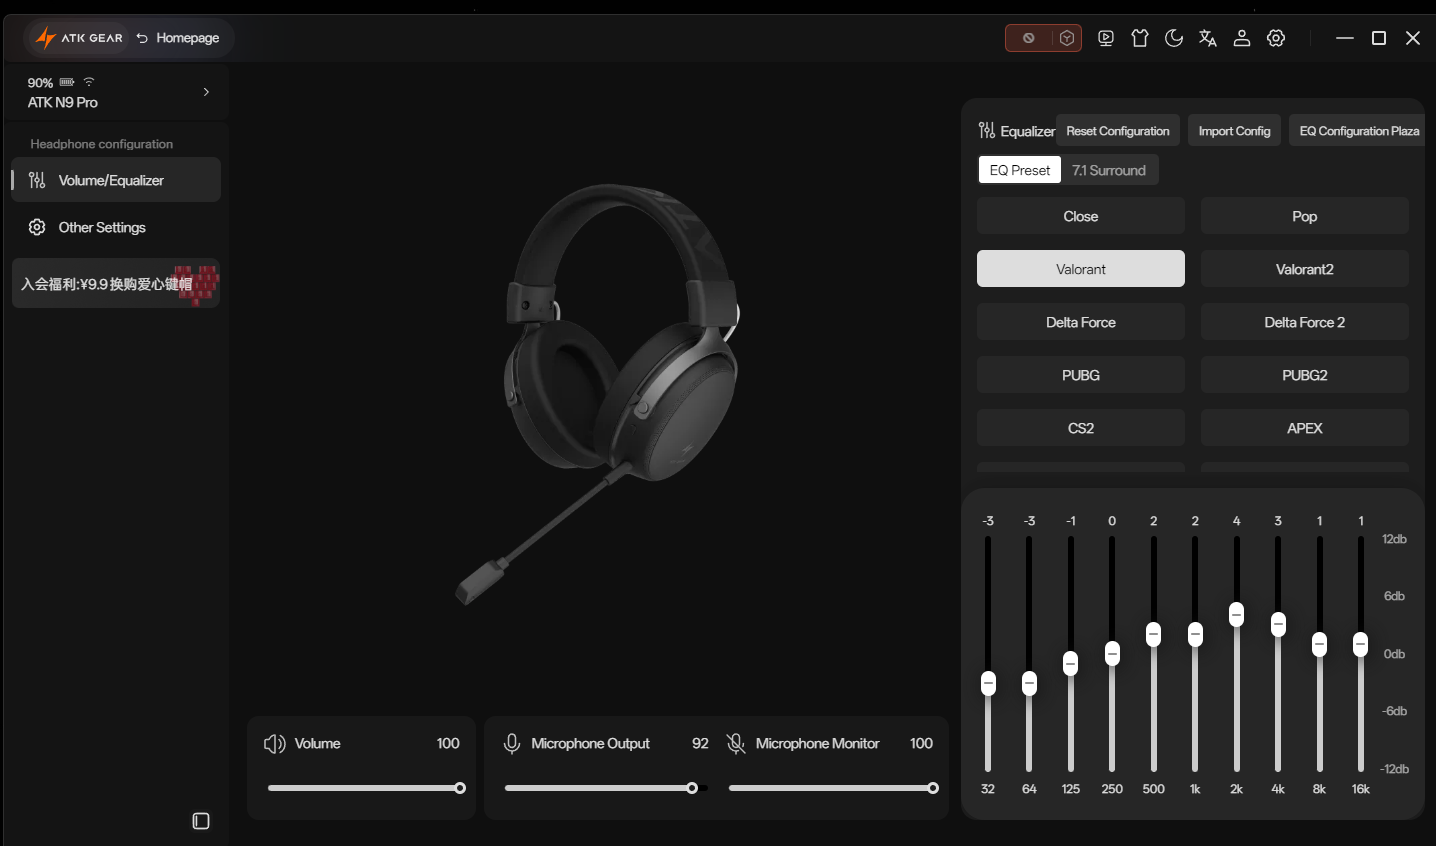Select the Valorant EQ preset

point(1081,269)
